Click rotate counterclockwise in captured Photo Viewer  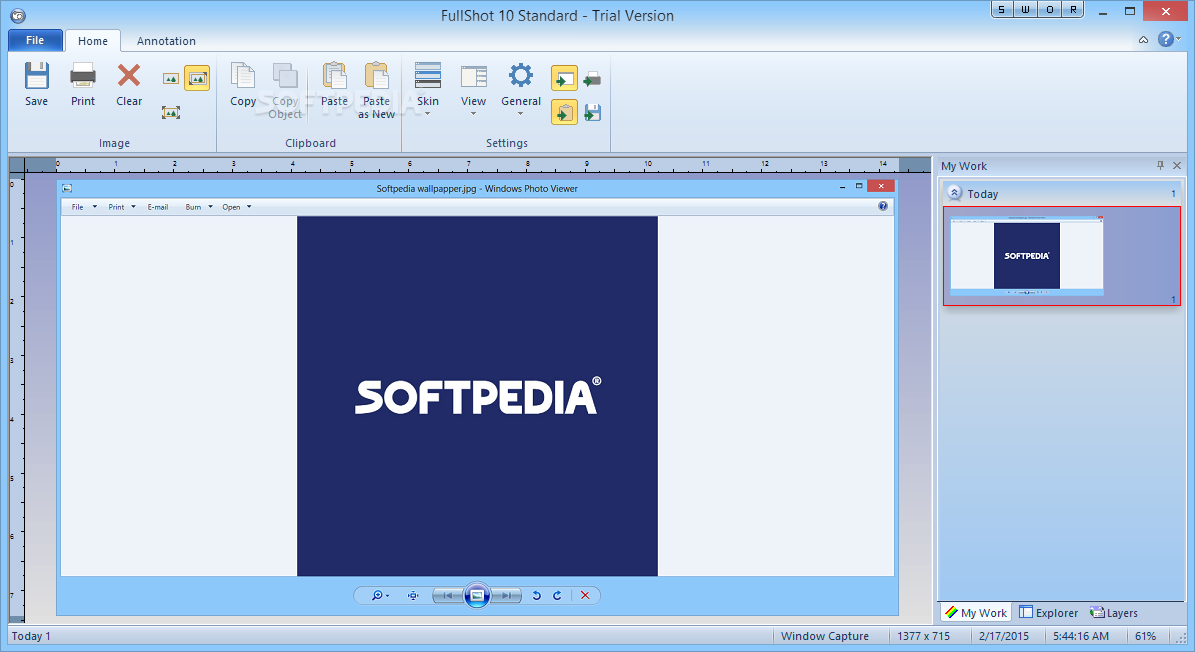pyautogui.click(x=537, y=596)
